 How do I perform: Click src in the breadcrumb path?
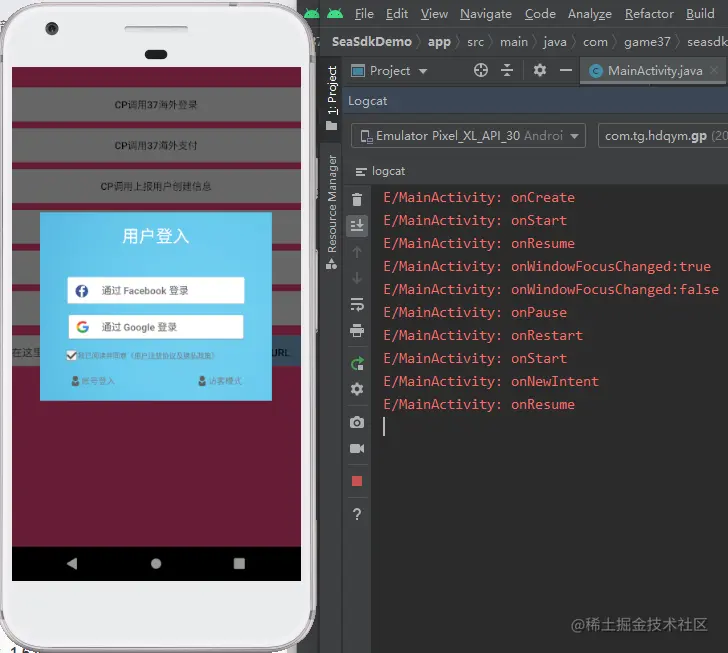[x=475, y=42]
